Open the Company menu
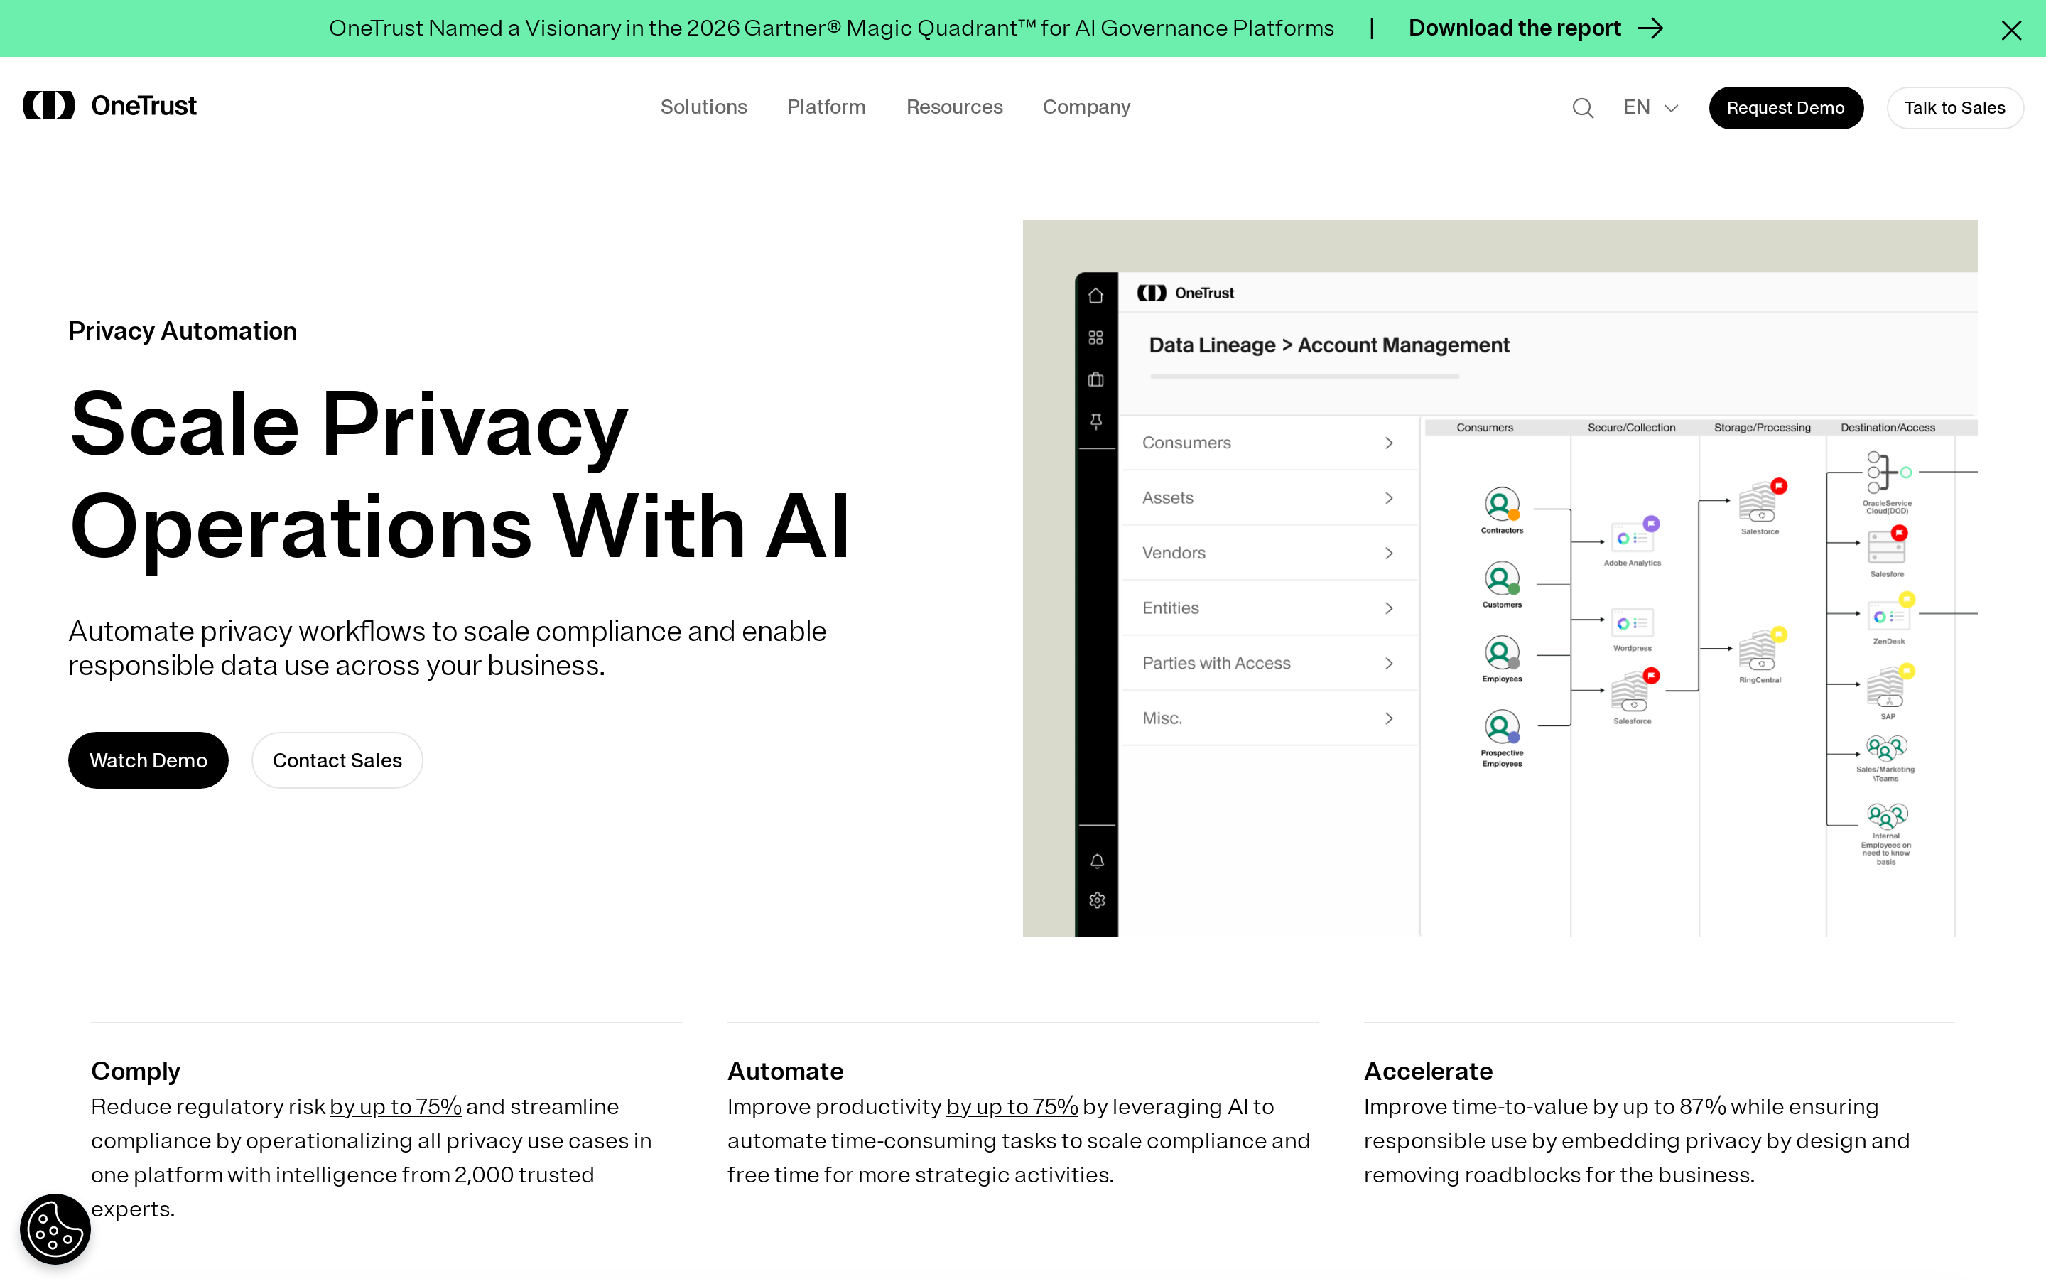Screen dimensions: 2046x1279 coord(1086,107)
